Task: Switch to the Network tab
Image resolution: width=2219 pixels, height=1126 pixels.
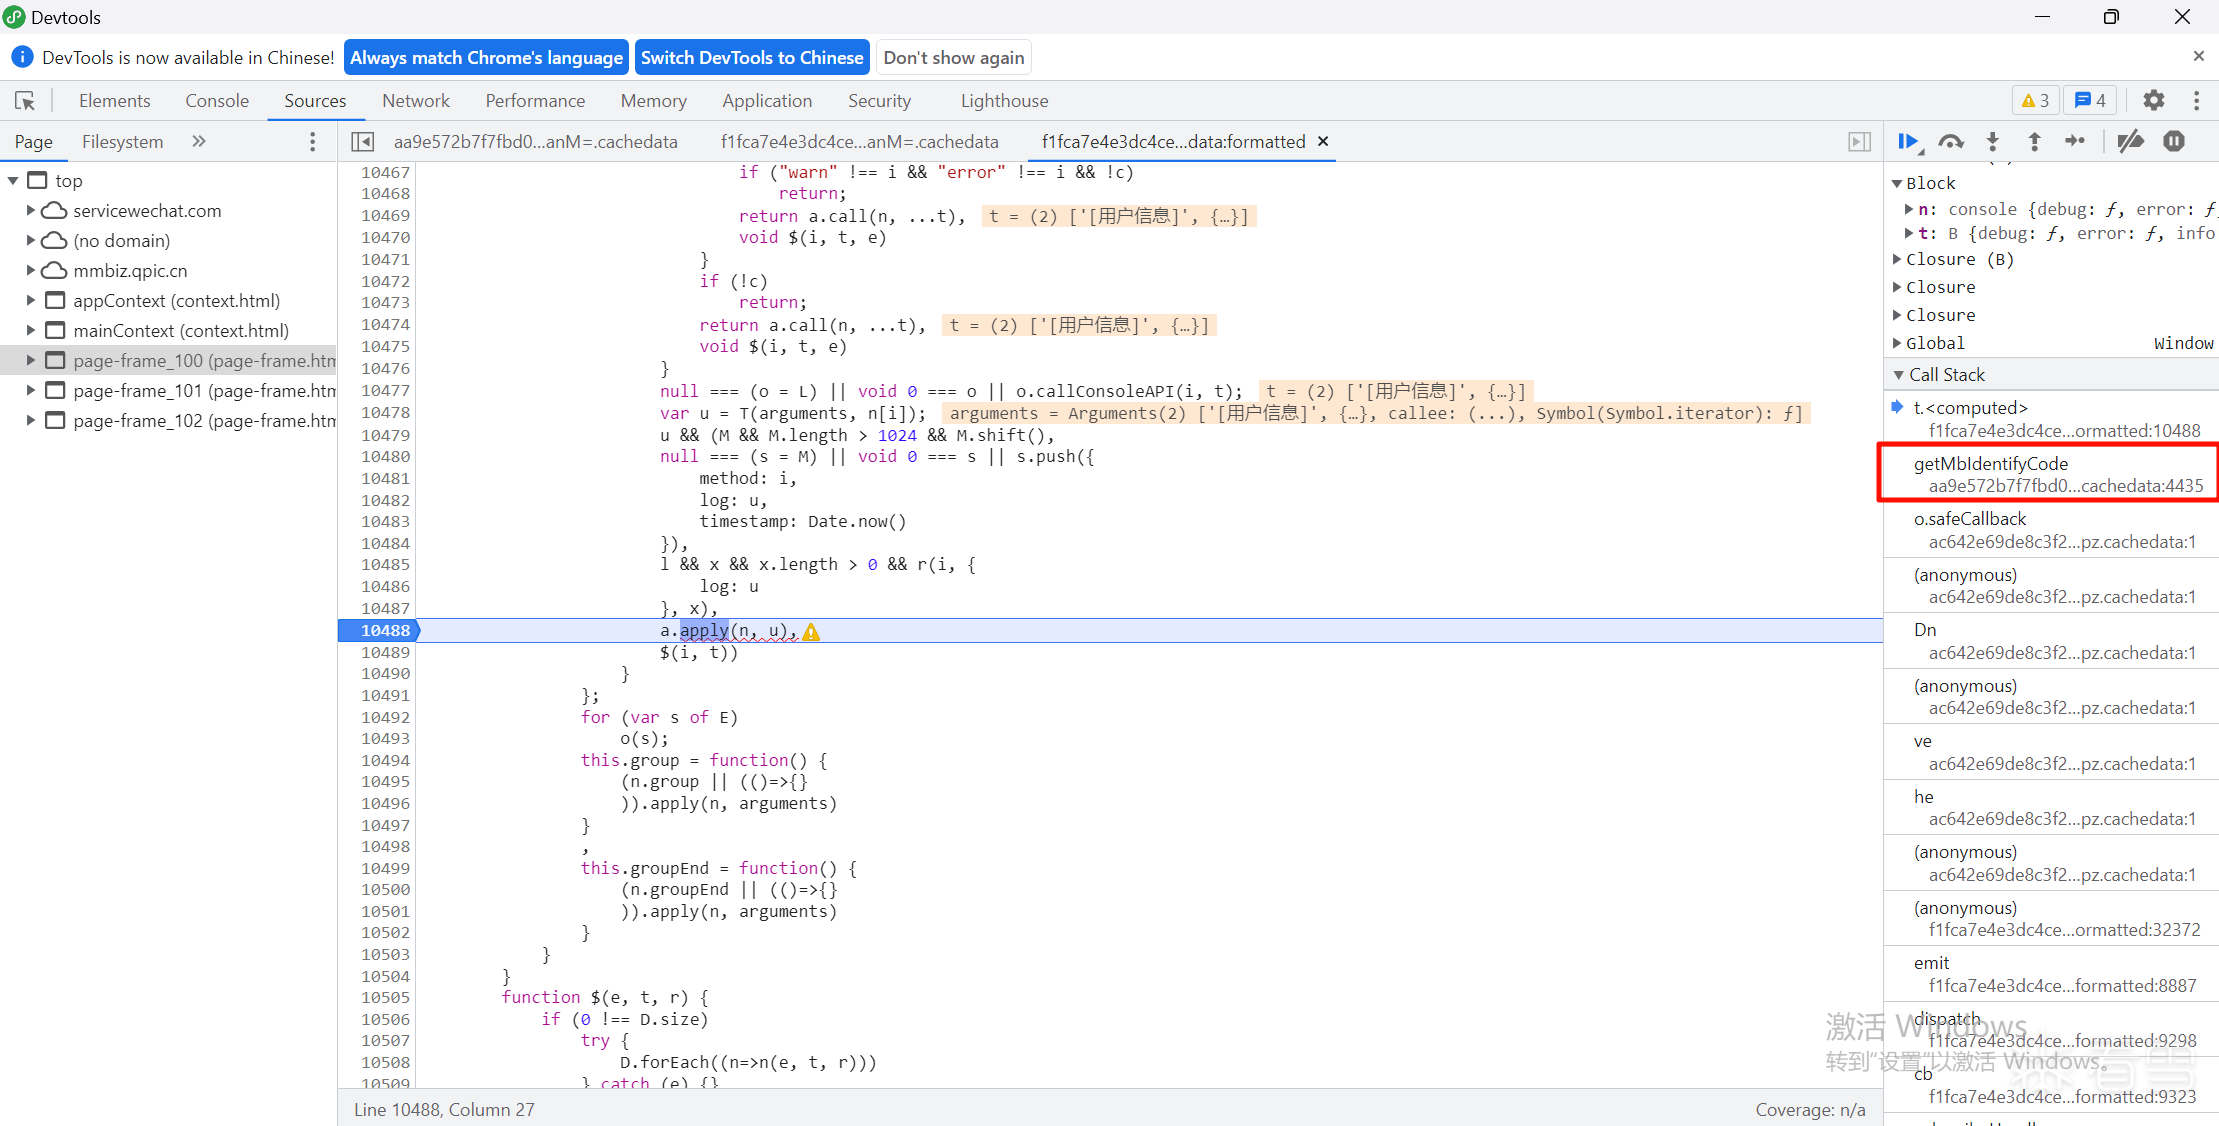Action: pyautogui.click(x=415, y=101)
